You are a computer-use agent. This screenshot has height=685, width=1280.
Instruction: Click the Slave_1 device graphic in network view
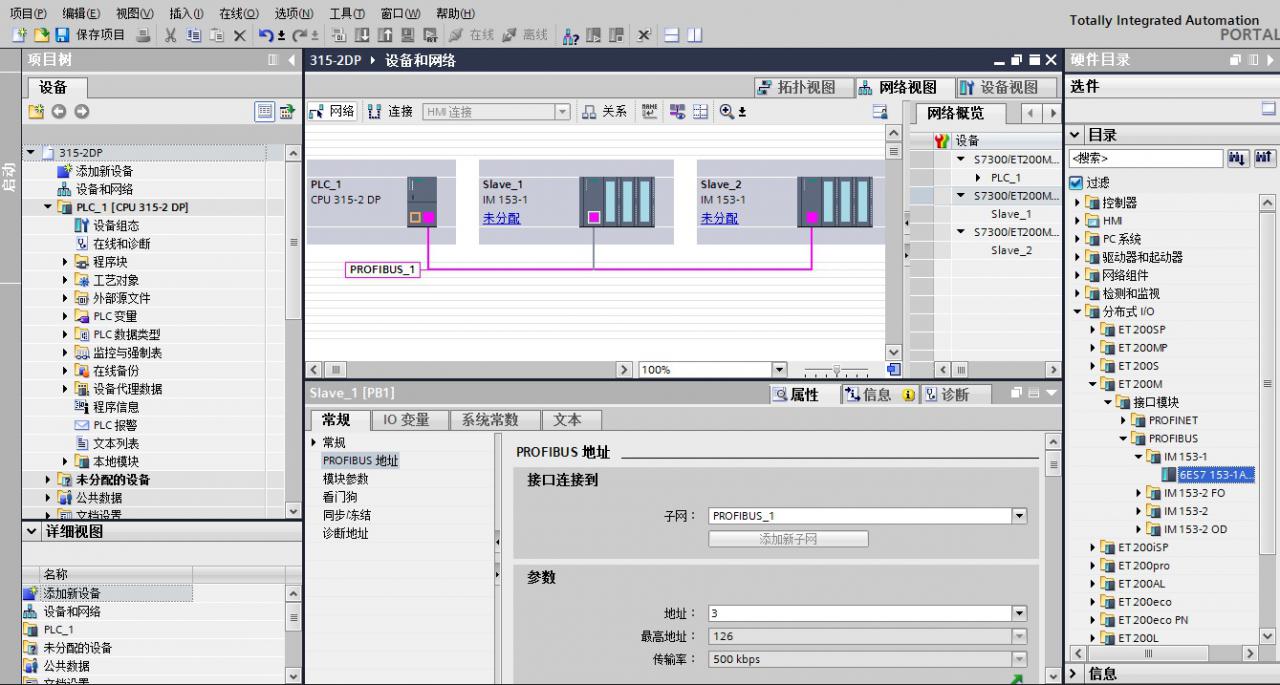617,201
